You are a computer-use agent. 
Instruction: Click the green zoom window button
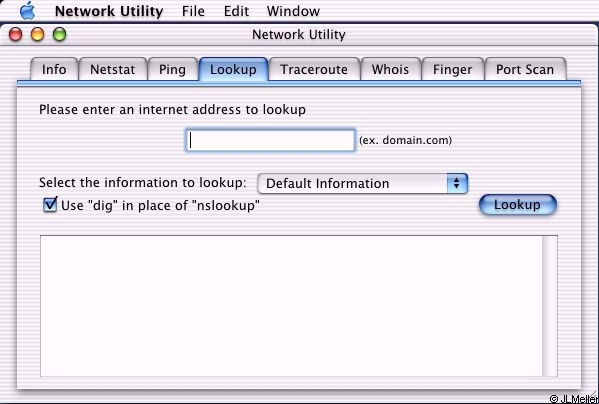pyautogui.click(x=60, y=34)
